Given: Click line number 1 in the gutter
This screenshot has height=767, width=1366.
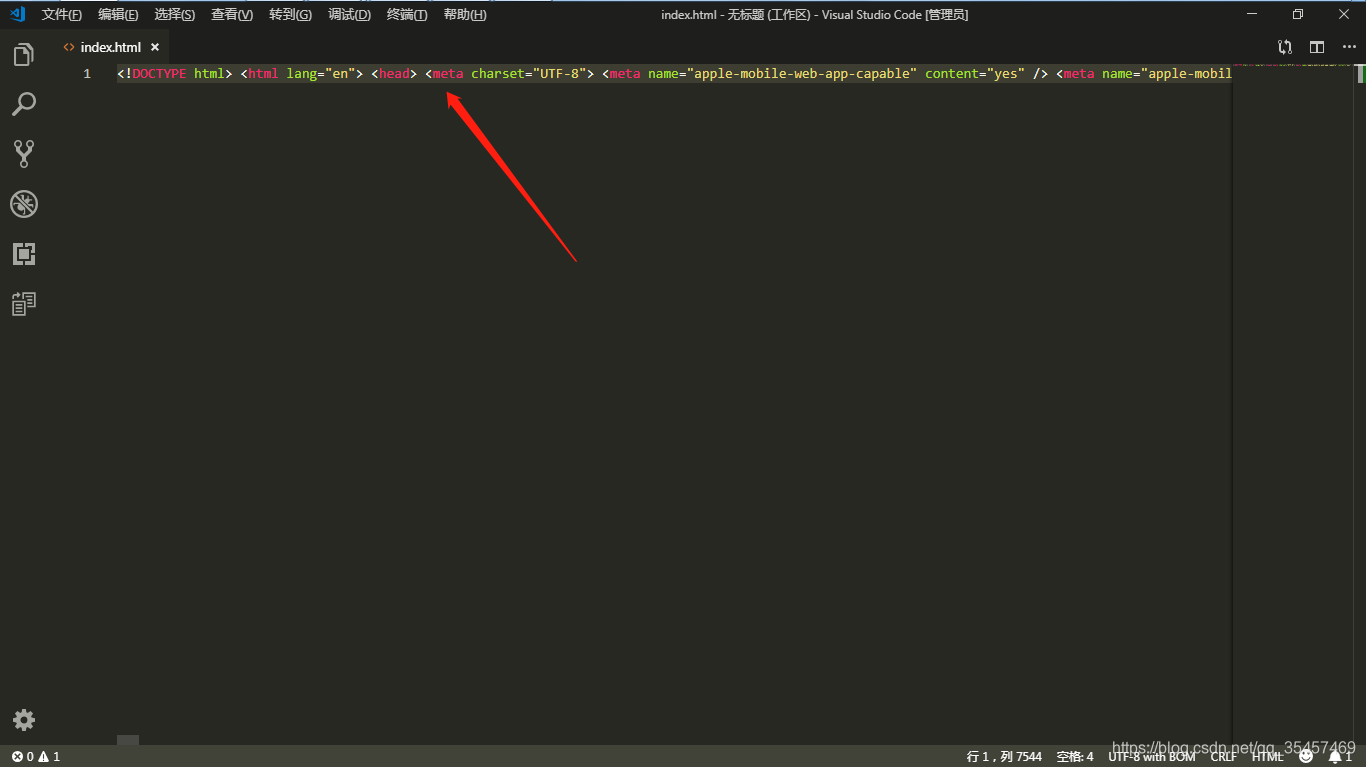Looking at the screenshot, I should [x=87, y=73].
